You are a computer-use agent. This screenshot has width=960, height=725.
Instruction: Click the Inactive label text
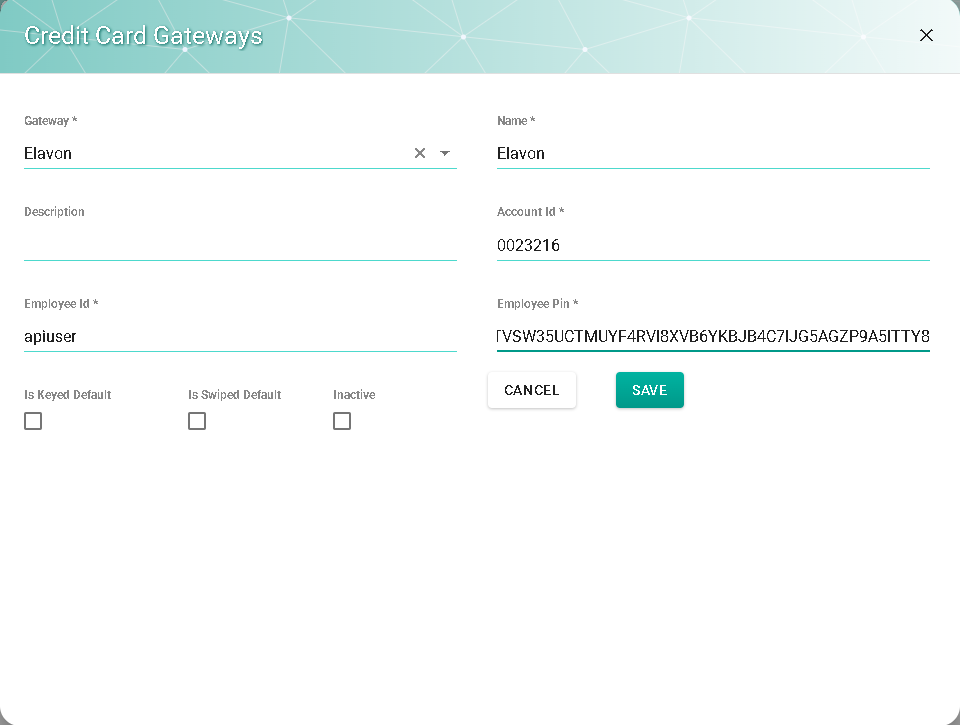pyautogui.click(x=354, y=395)
